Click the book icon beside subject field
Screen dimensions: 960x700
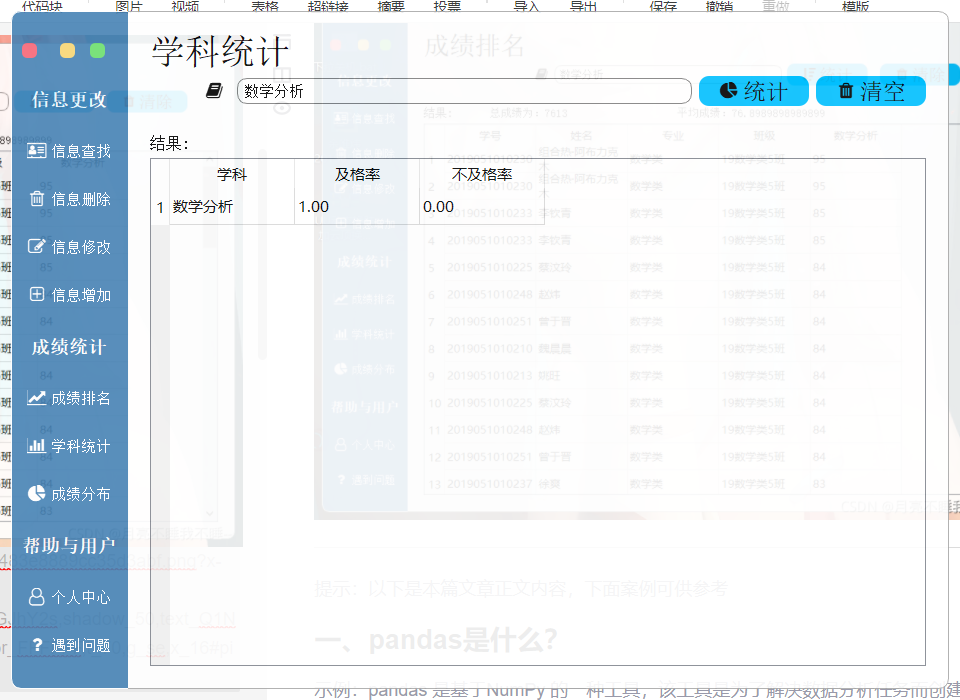214,91
